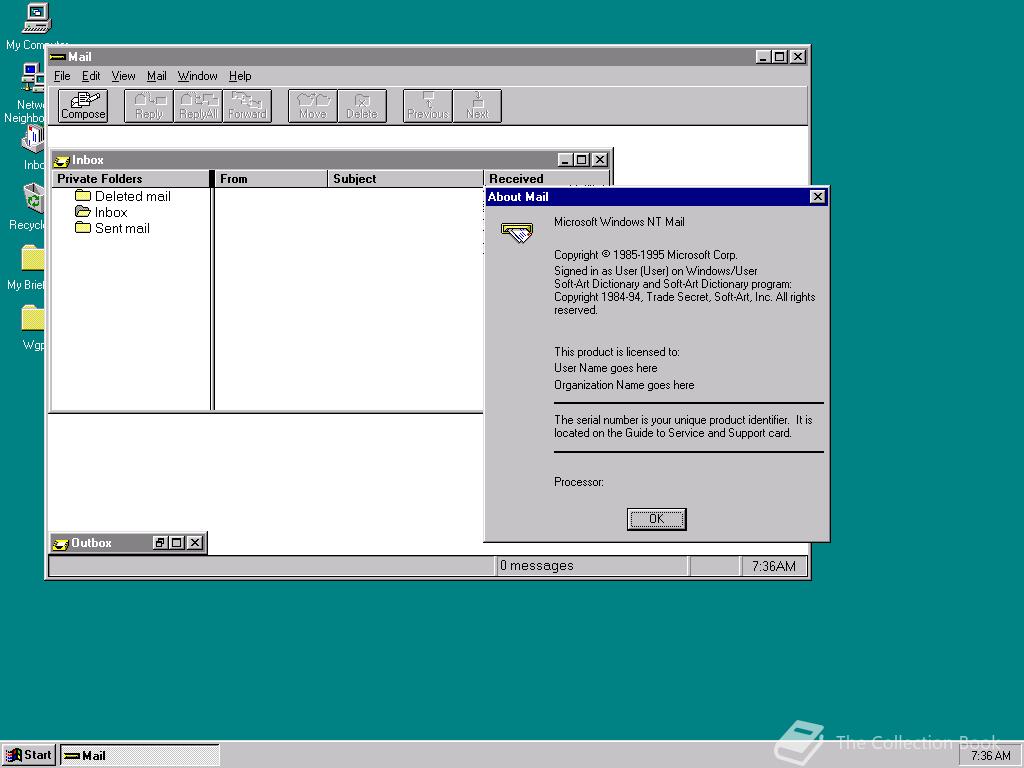1024x768 pixels.
Task: Click 'Organization Name goes here' text
Action: [x=624, y=385]
